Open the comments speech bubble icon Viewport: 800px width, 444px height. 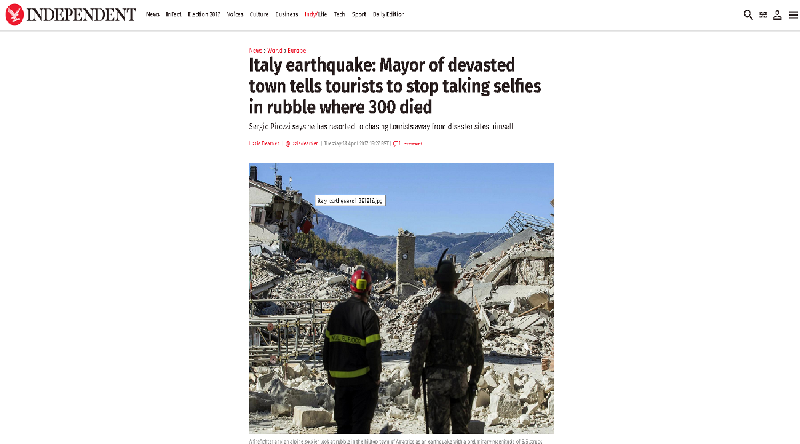click(396, 143)
